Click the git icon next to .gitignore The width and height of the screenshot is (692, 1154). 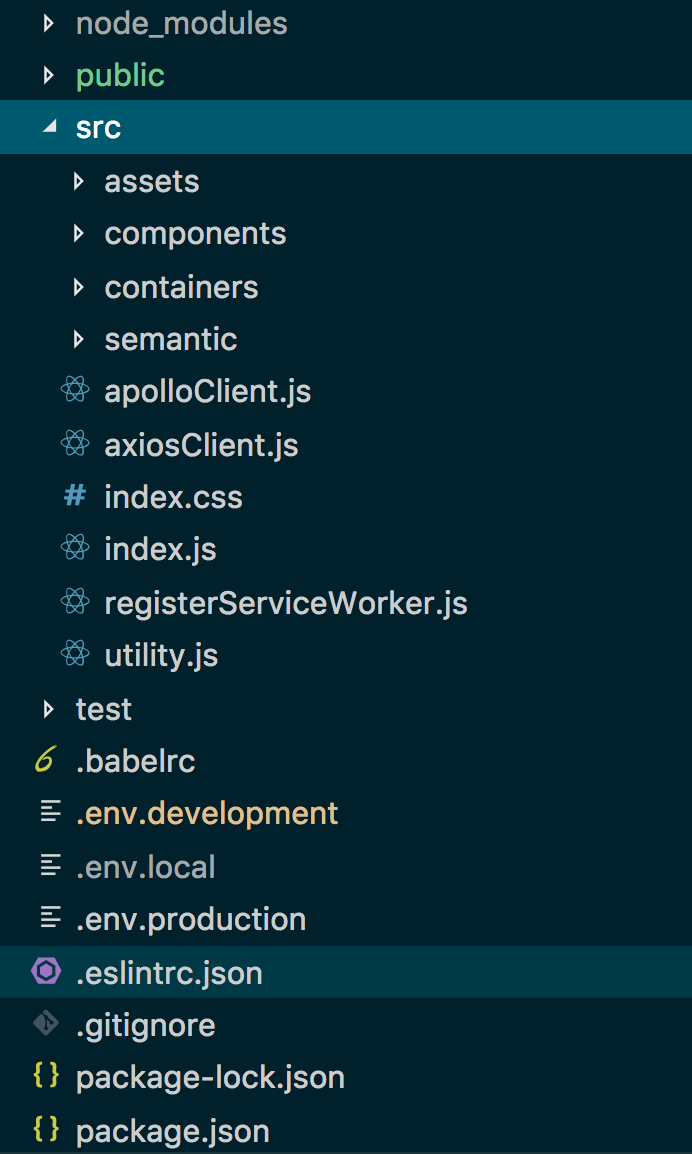[x=46, y=1024]
